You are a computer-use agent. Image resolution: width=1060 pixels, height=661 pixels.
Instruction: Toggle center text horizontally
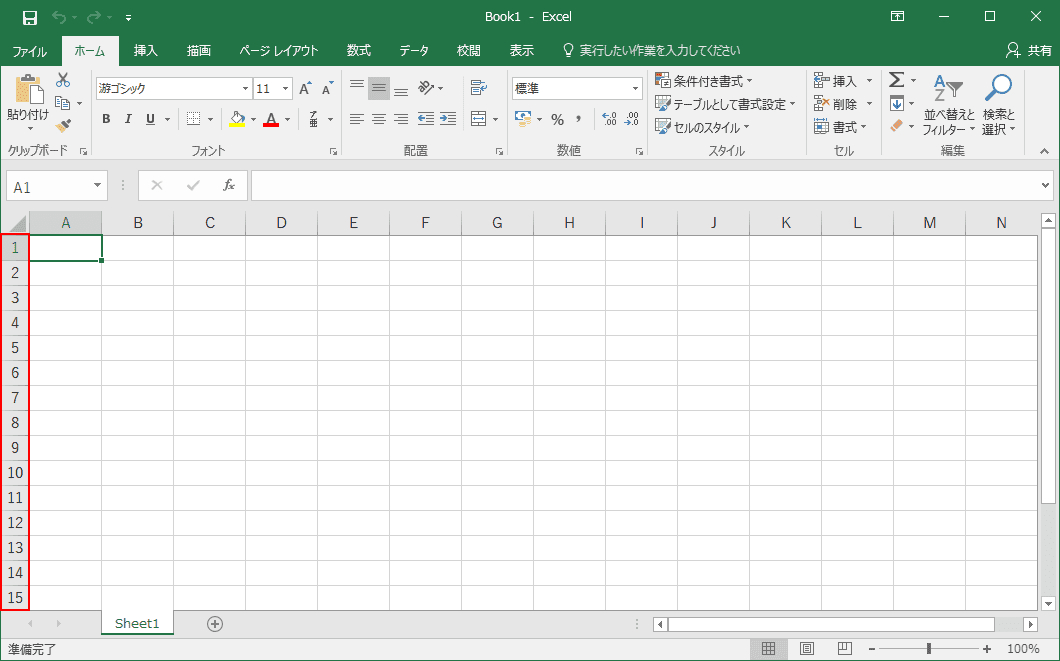[x=379, y=119]
